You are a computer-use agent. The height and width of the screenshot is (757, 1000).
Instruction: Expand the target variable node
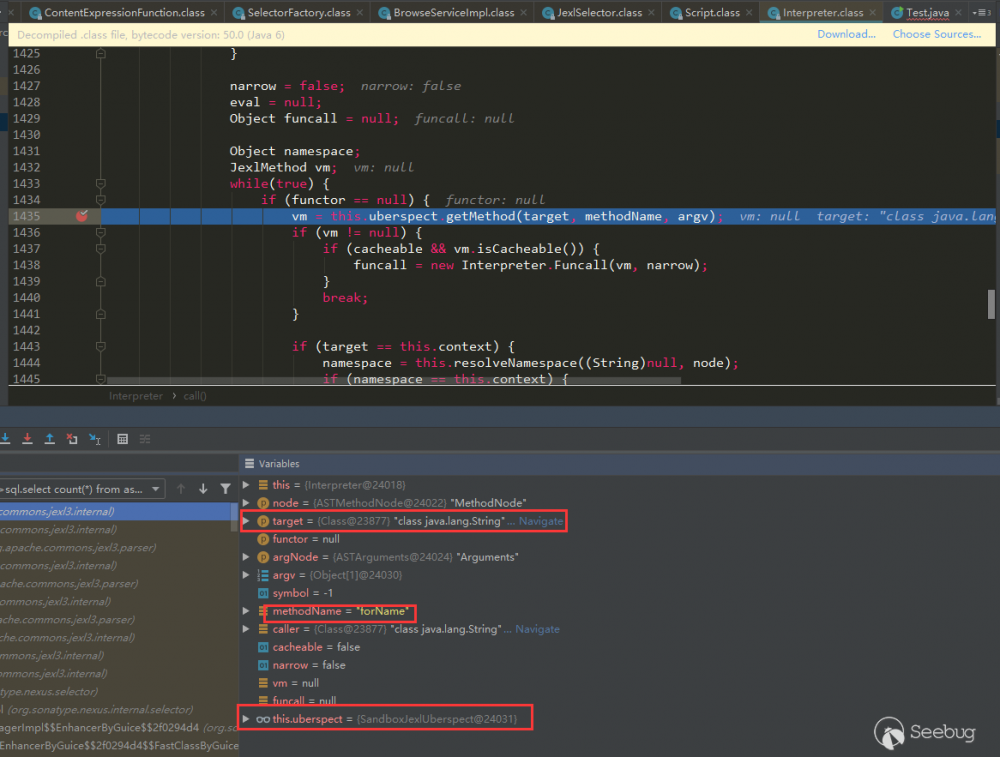pos(246,521)
